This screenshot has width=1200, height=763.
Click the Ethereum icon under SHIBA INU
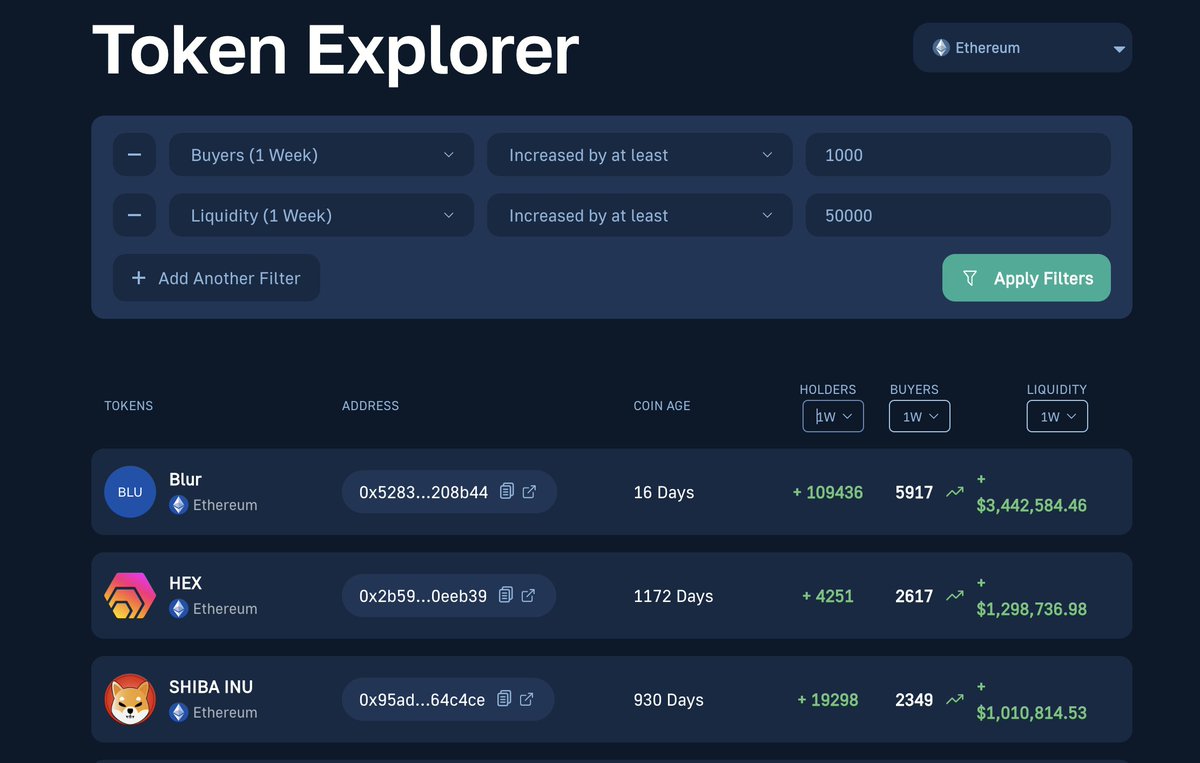[x=178, y=713]
